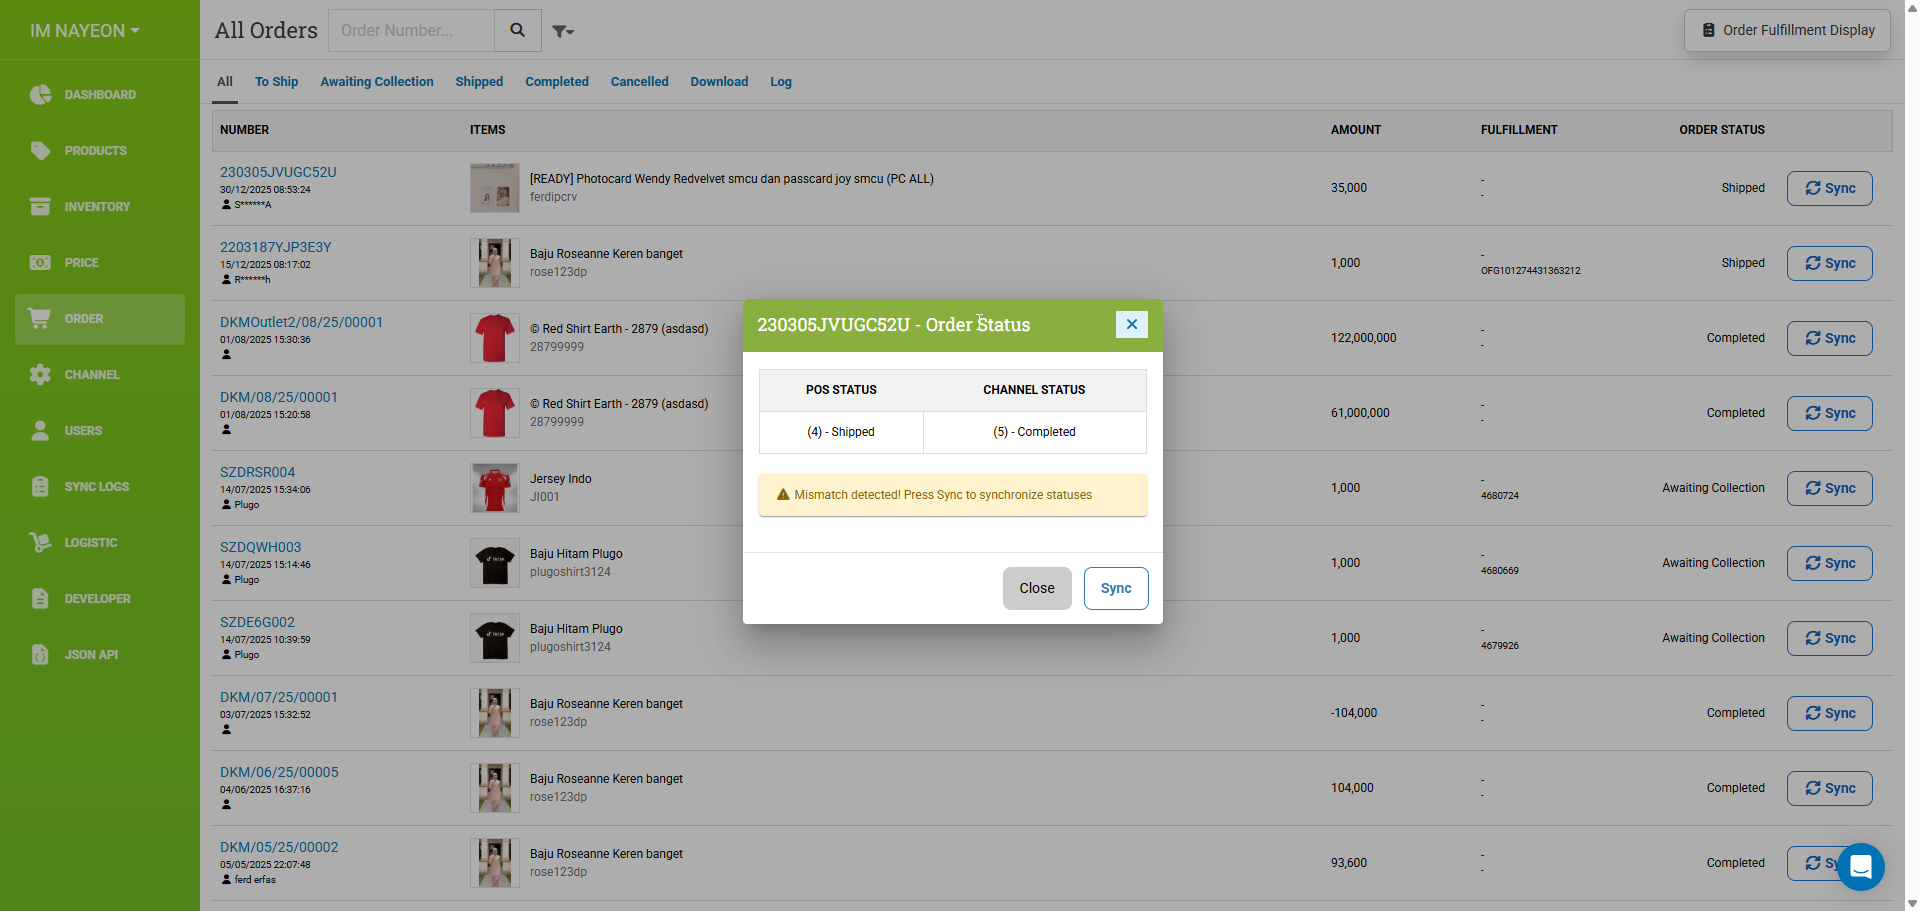Switch to the Awaiting Collection tab

pyautogui.click(x=376, y=82)
